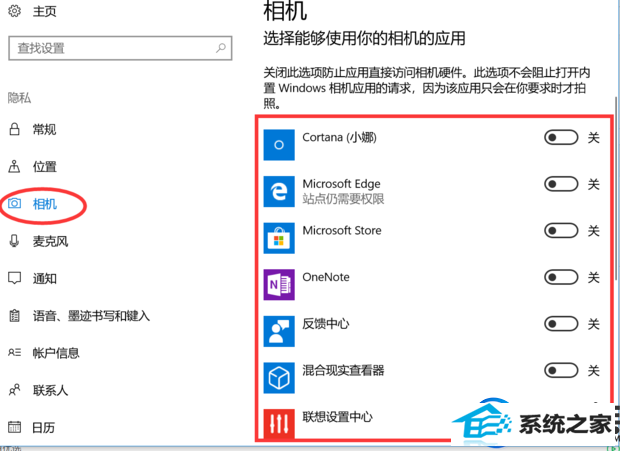
Task: Click the 语音、墨迹书写和键入 clipboard icon
Action: tap(15, 315)
